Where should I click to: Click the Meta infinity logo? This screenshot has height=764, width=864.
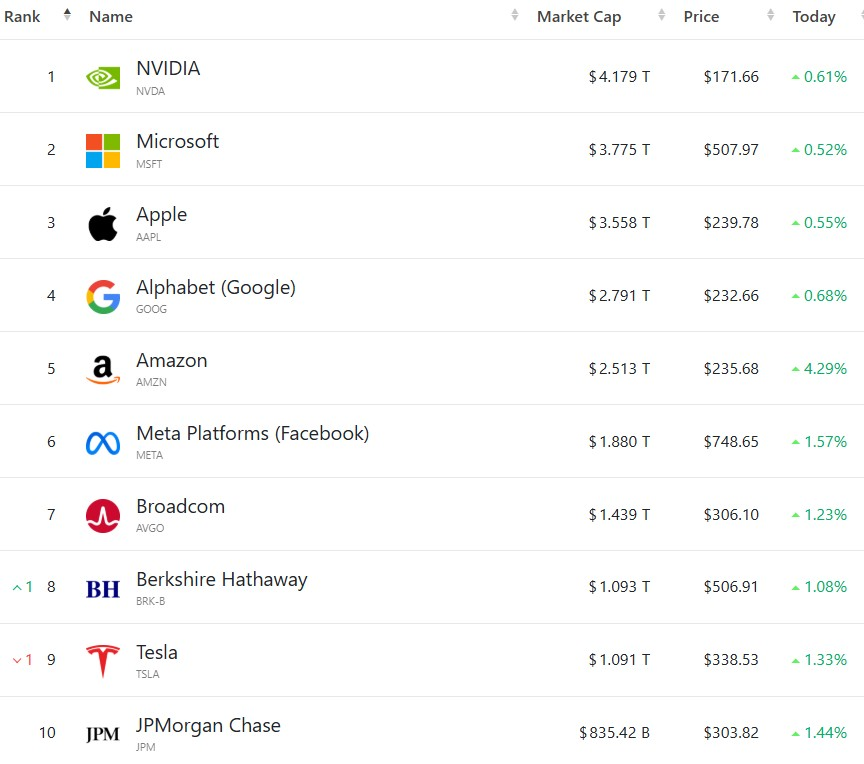point(103,443)
